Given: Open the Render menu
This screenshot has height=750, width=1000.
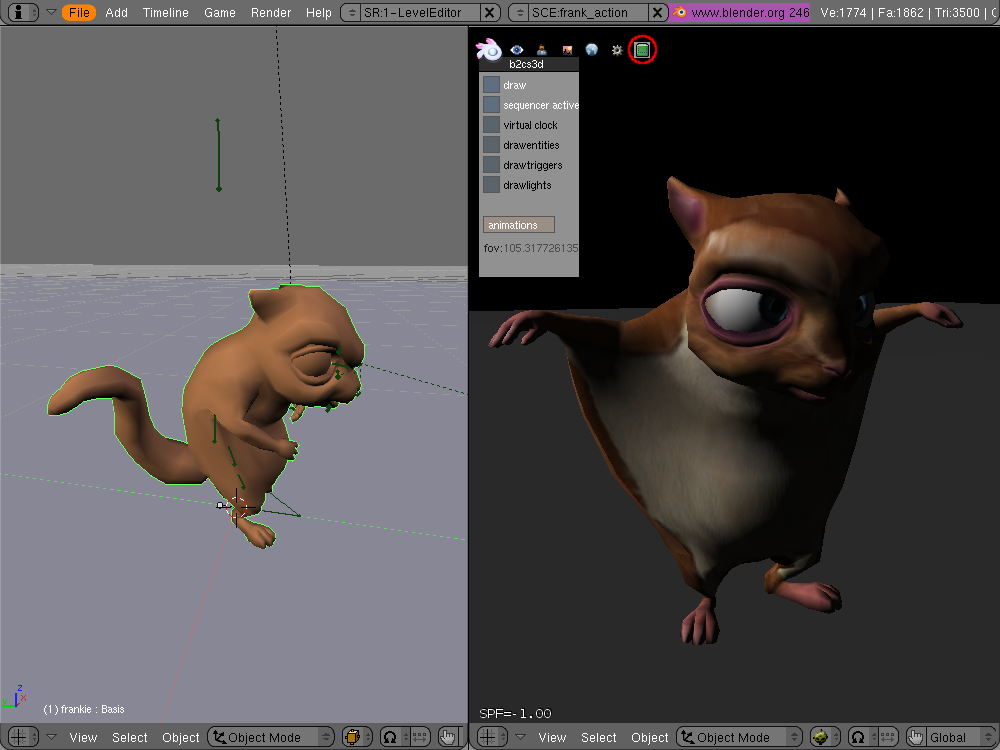Looking at the screenshot, I should pyautogui.click(x=271, y=12).
